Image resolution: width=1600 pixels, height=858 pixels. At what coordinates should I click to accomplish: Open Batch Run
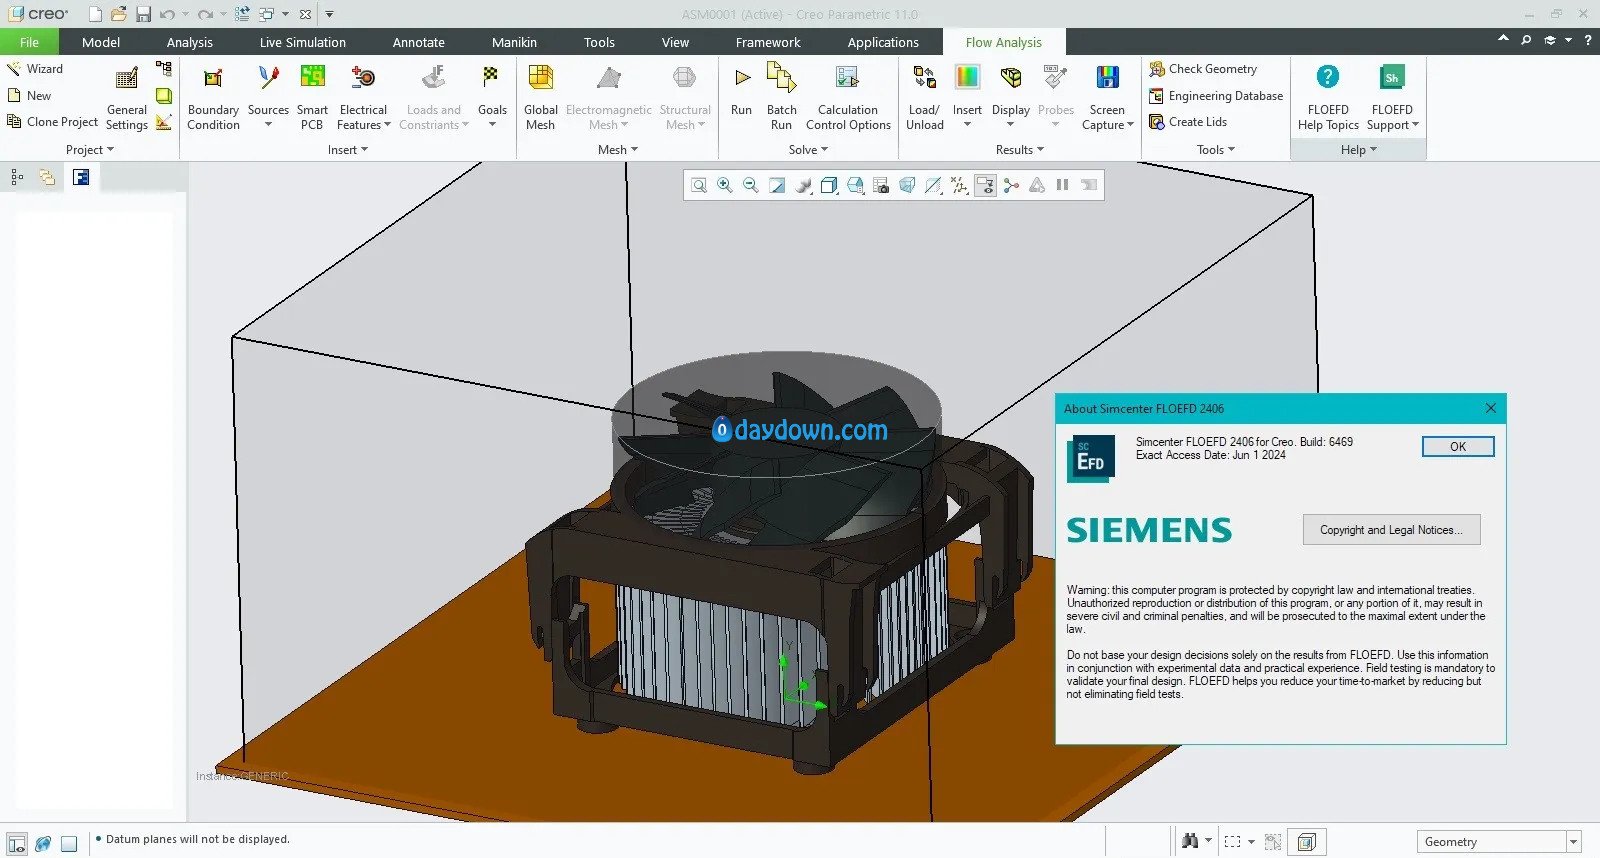pos(782,98)
